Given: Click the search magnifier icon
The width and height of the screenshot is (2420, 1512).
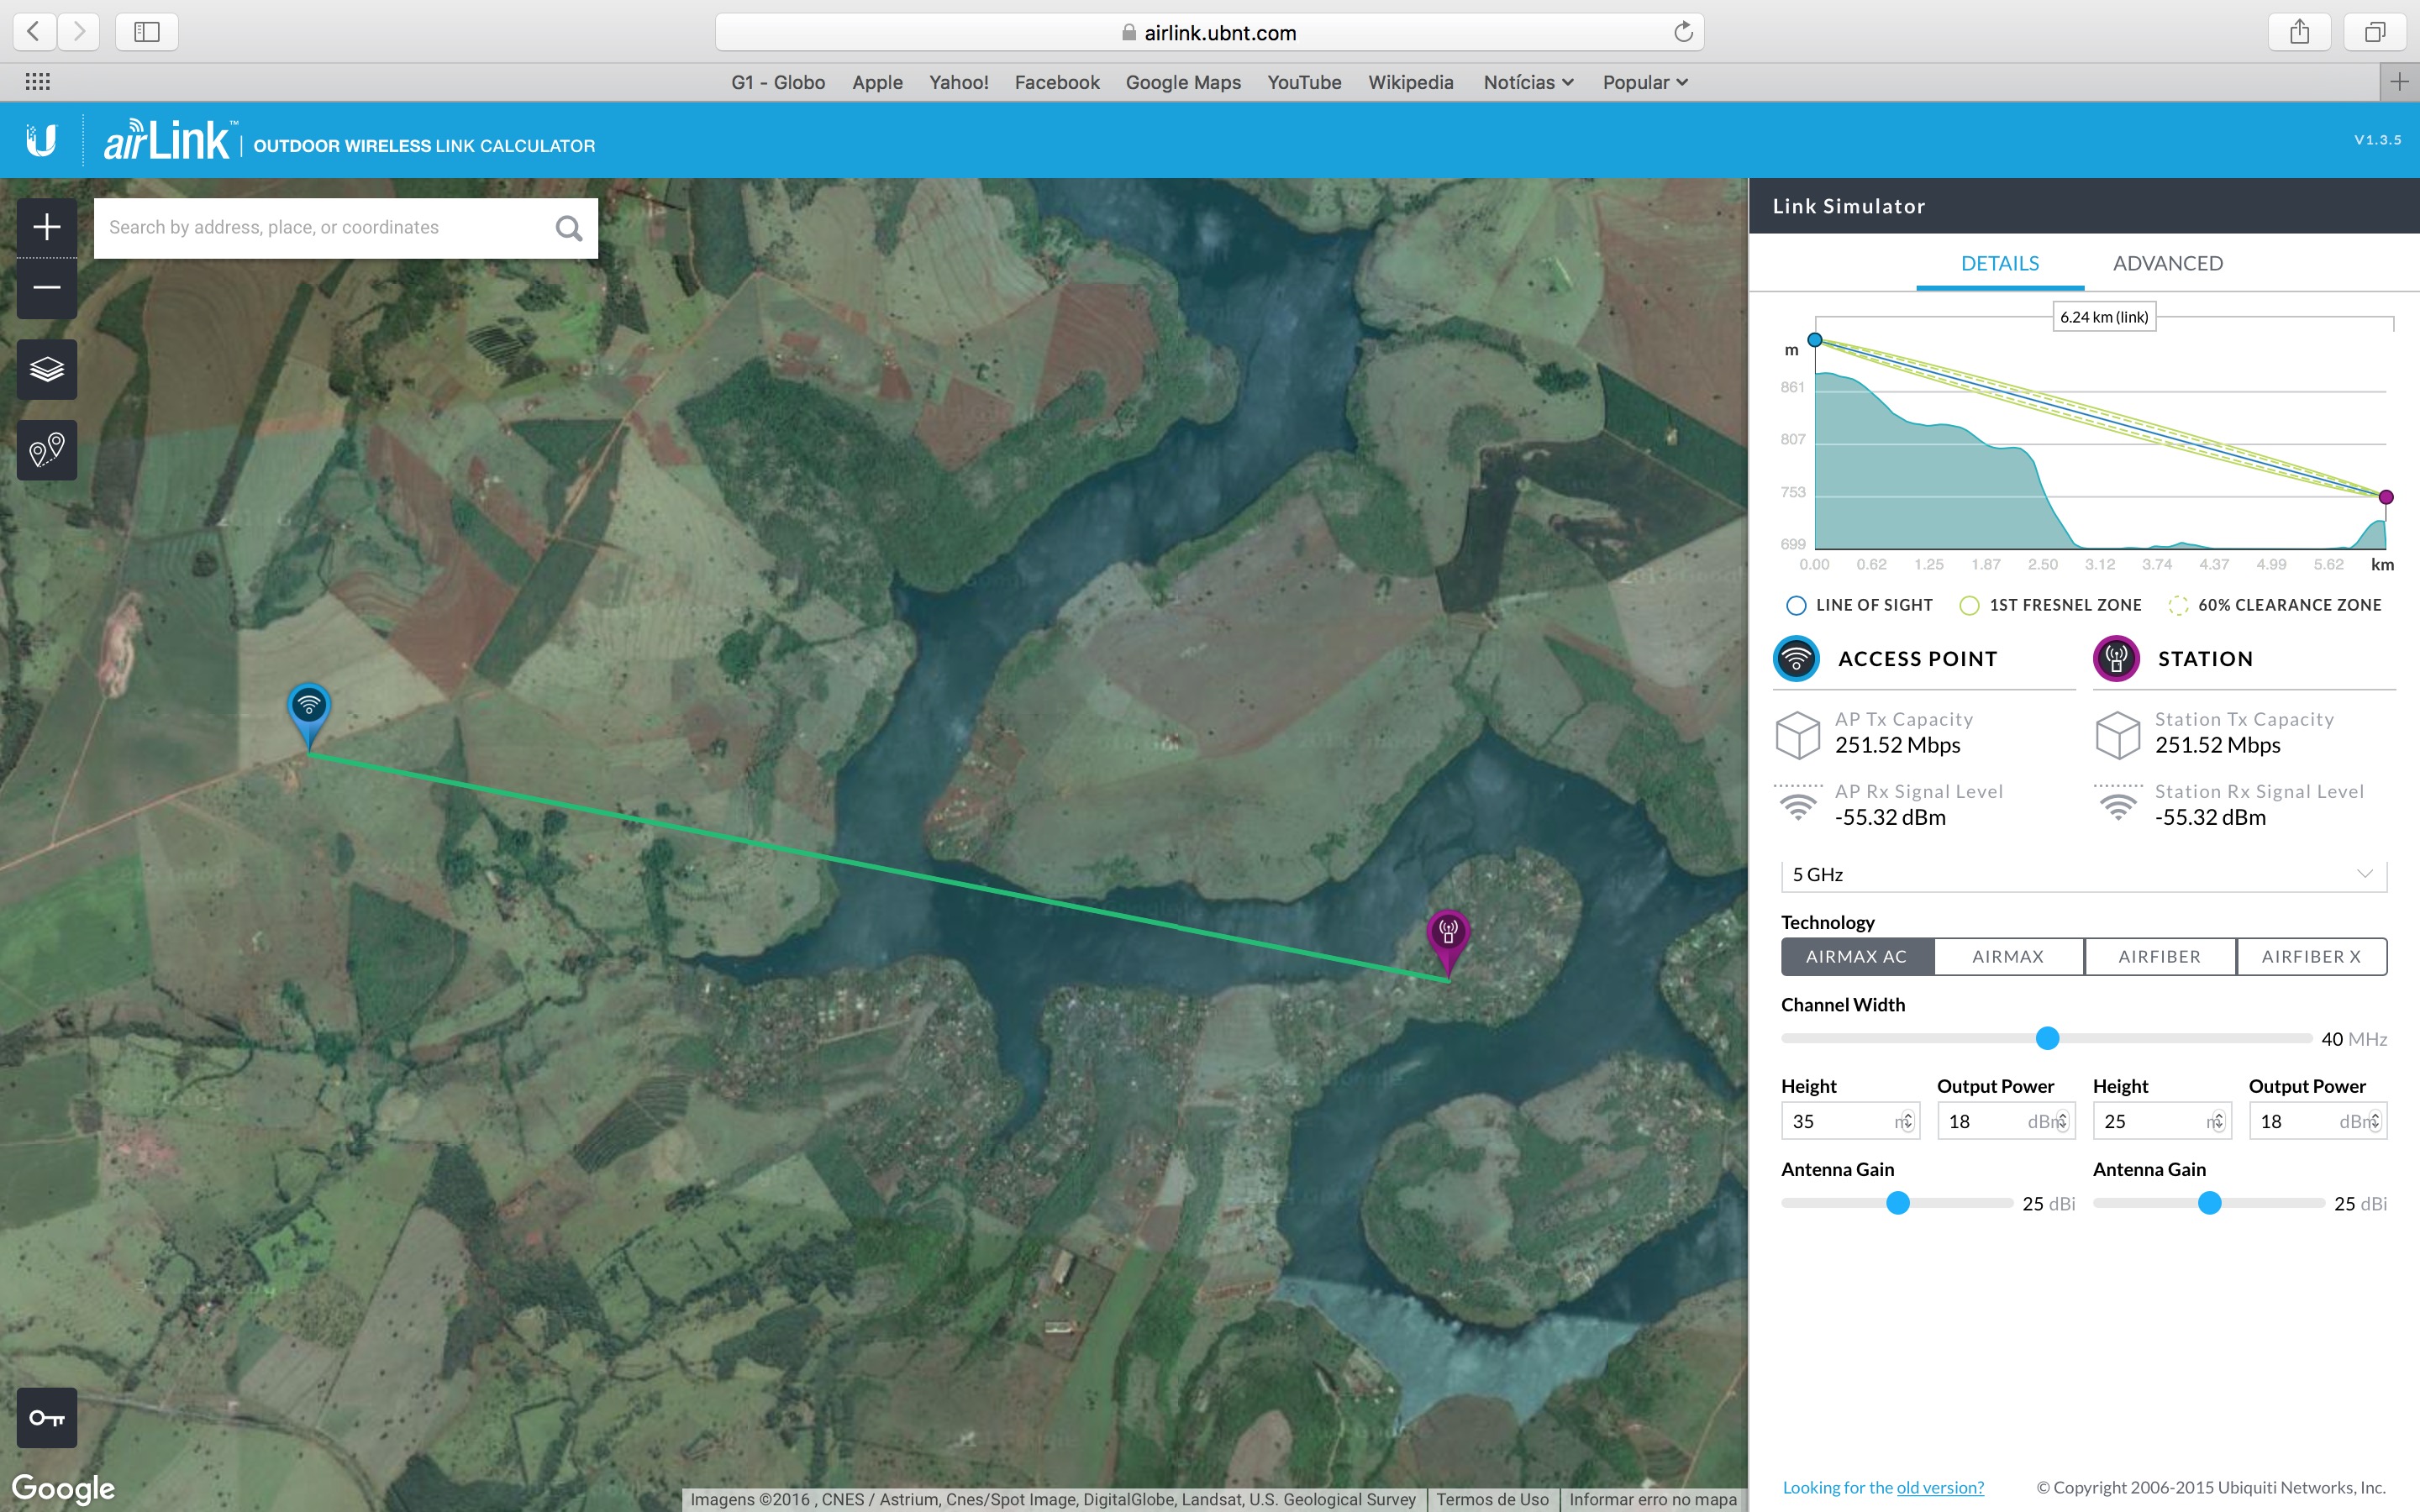Looking at the screenshot, I should pyautogui.click(x=568, y=228).
